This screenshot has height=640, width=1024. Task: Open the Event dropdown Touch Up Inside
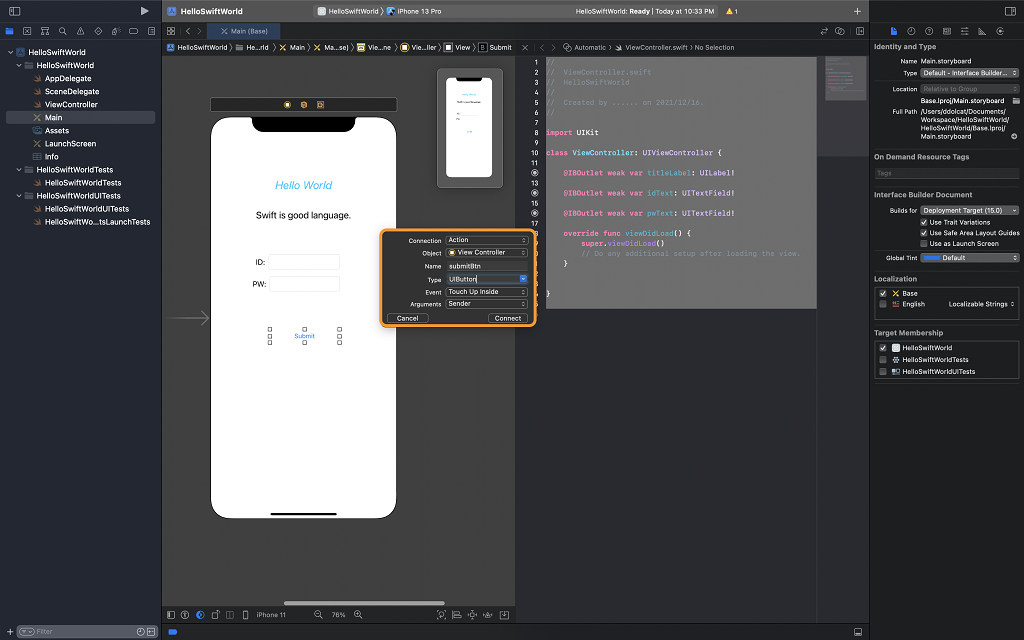pyautogui.click(x=486, y=292)
